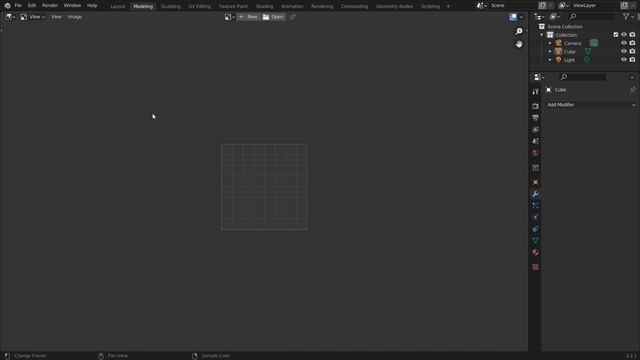Expand the Light tree item

550,60
